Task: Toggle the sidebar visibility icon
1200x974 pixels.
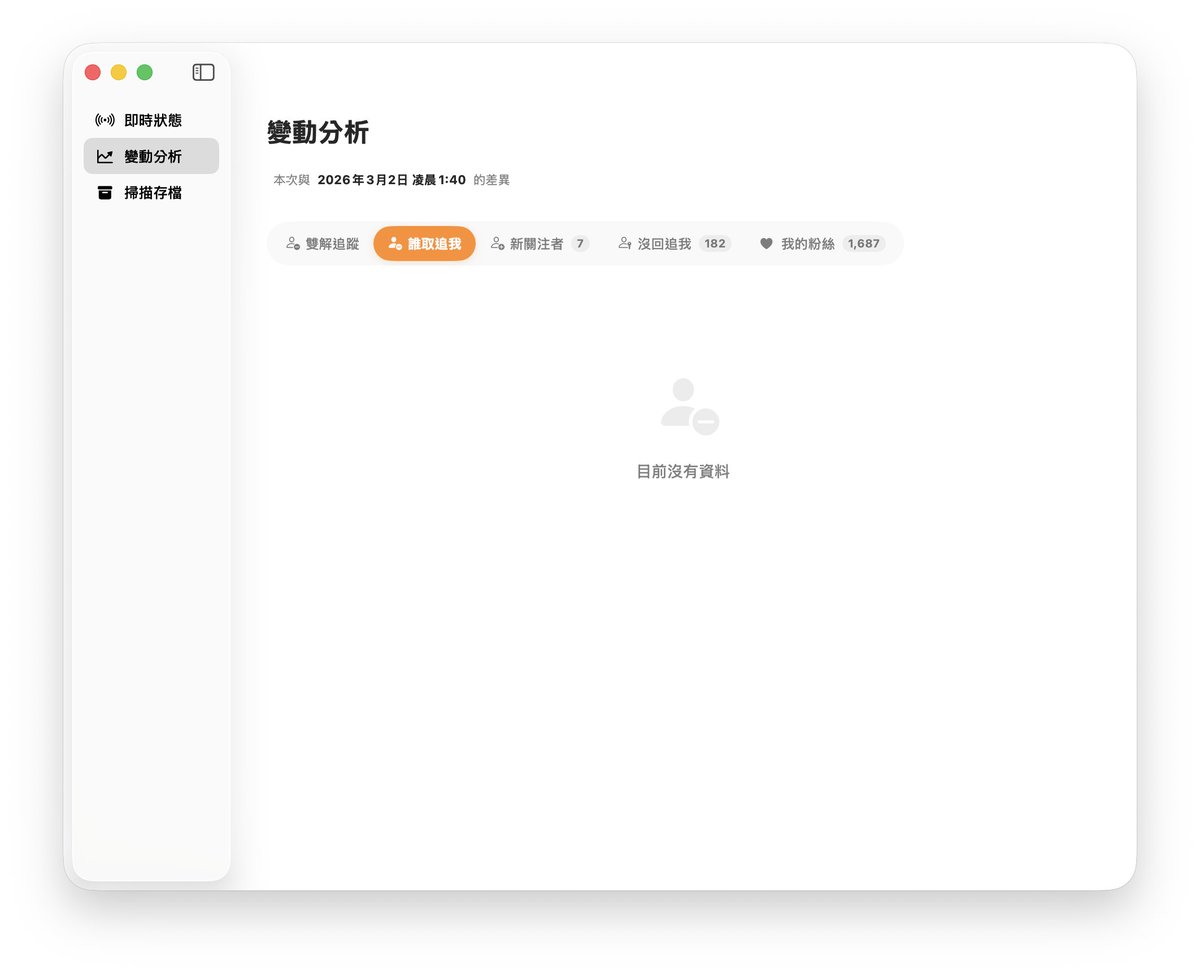Action: [x=203, y=72]
